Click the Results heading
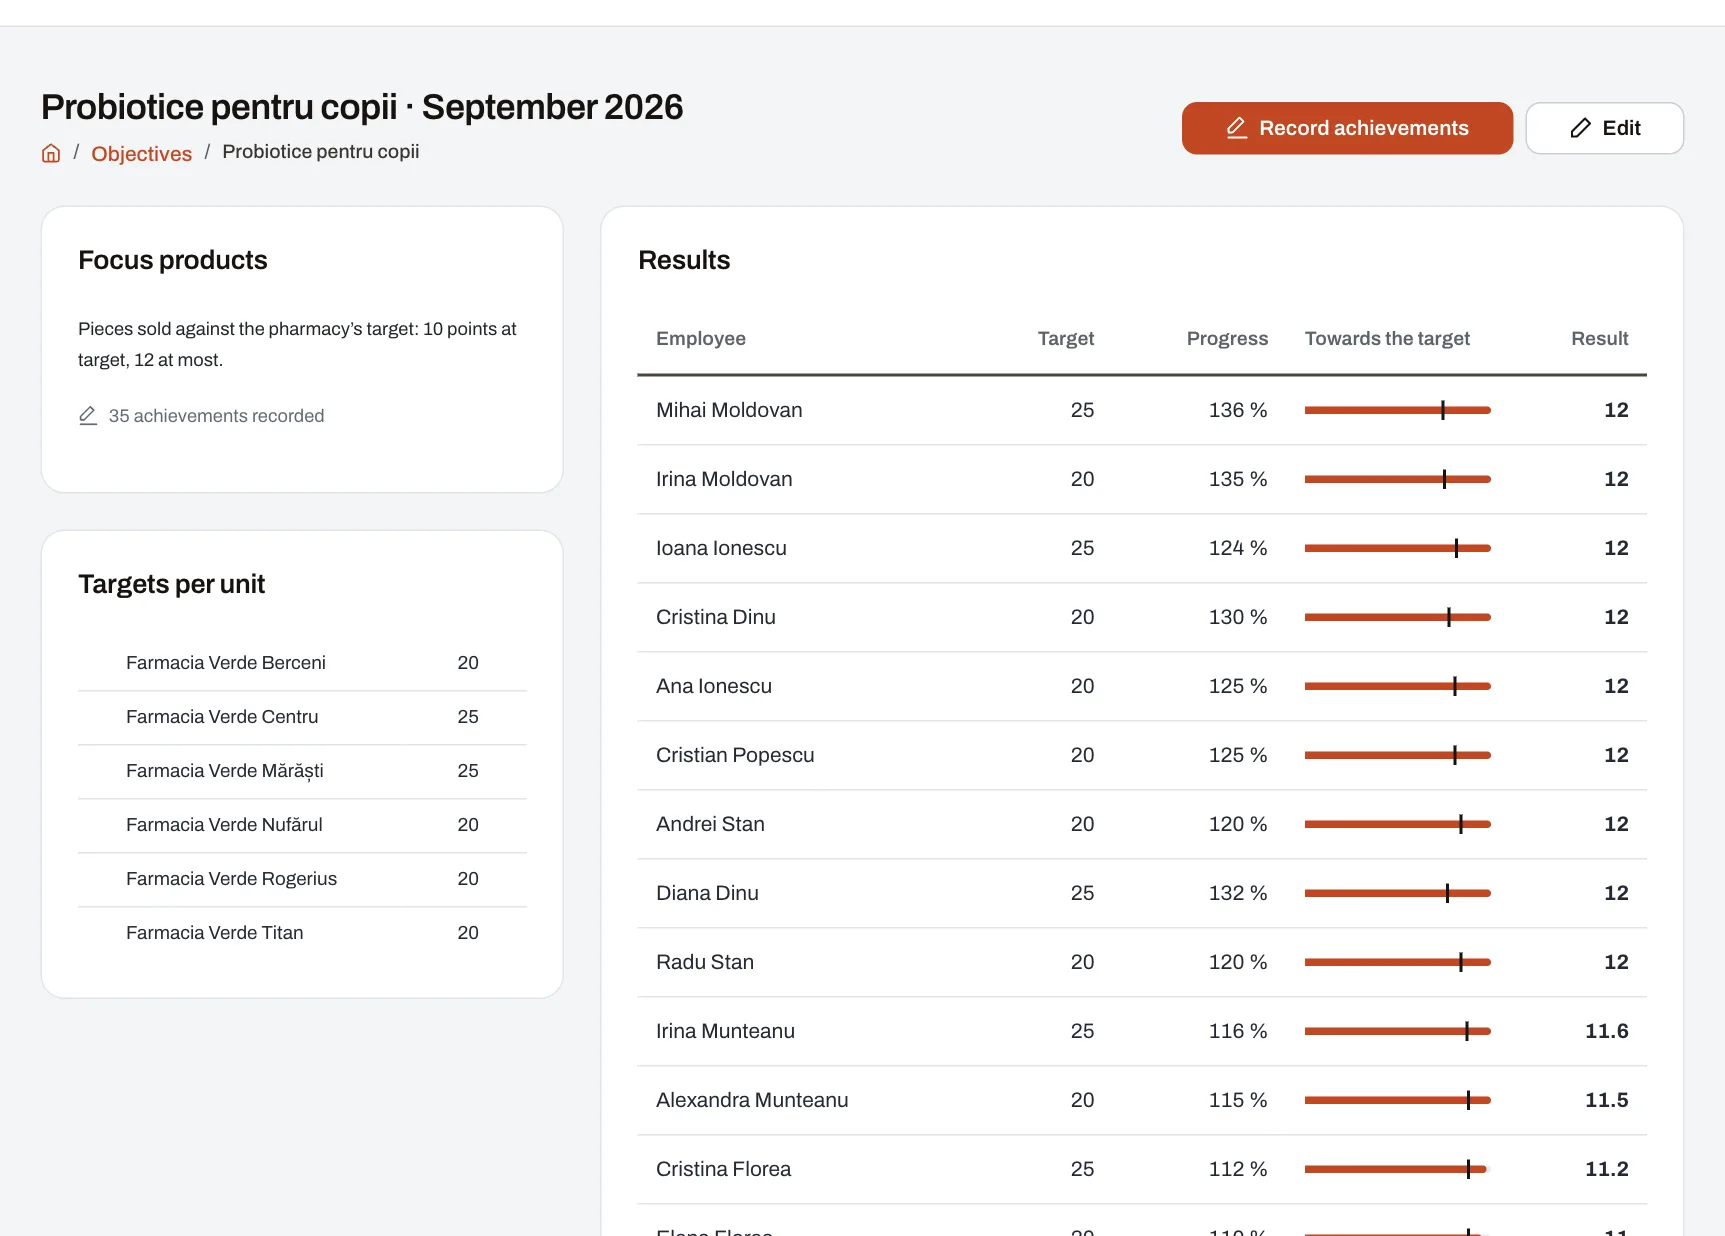 (684, 260)
